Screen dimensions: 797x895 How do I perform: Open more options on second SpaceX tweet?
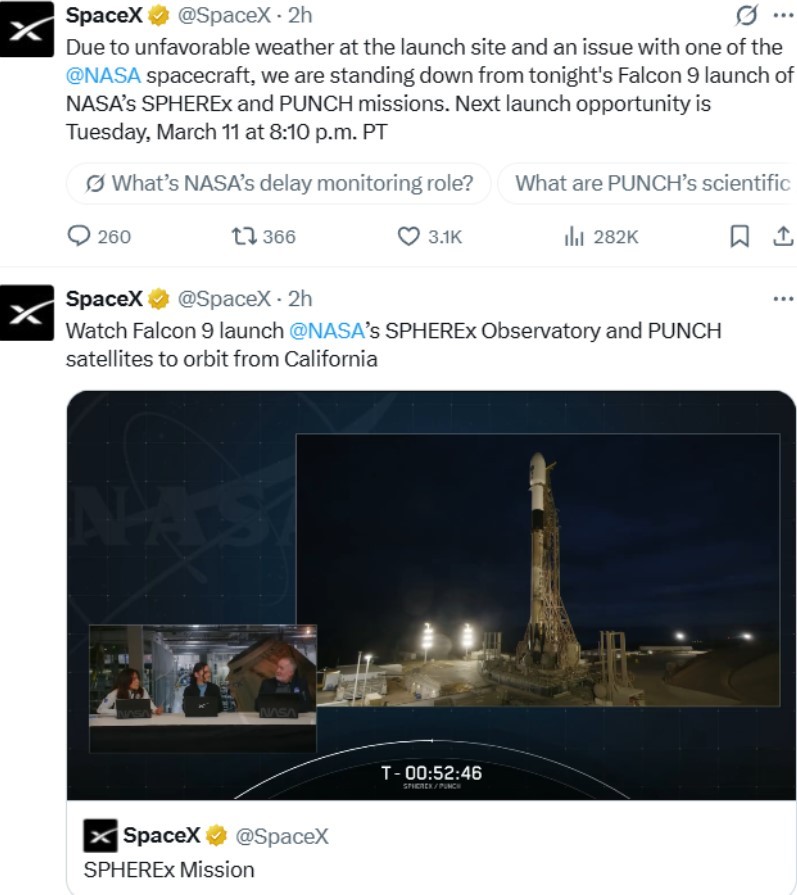(x=783, y=299)
